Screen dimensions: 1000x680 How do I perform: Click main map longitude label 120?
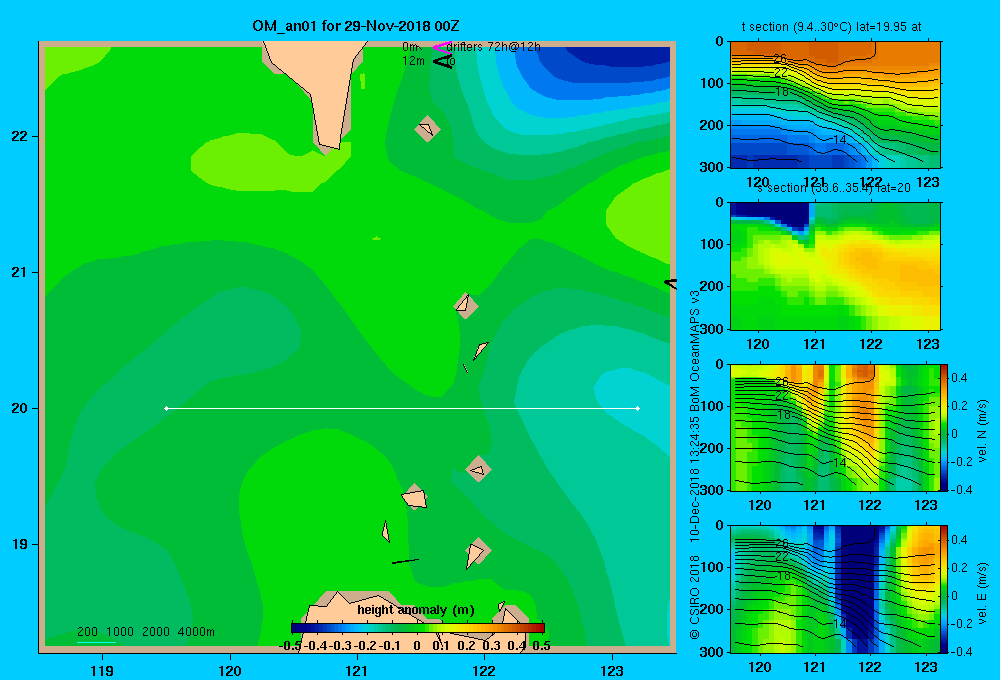(x=230, y=670)
